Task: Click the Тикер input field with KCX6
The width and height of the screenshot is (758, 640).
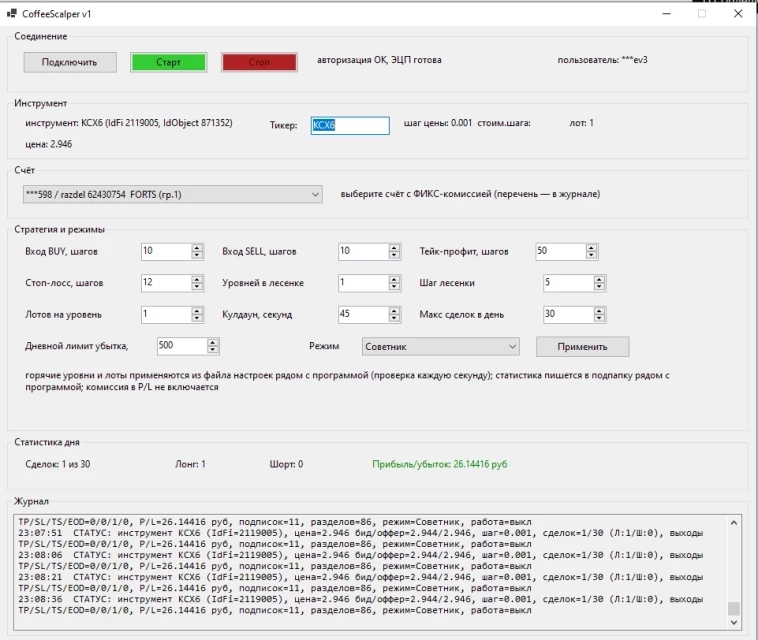Action: pyautogui.click(x=350, y=125)
